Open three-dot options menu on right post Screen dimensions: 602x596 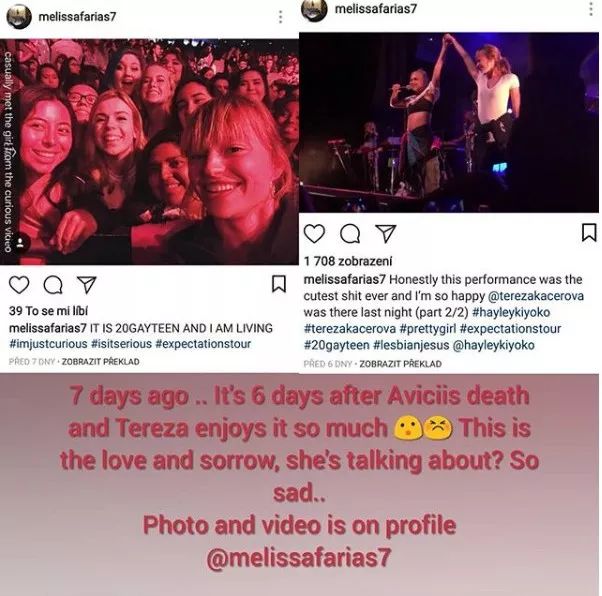click(592, 8)
